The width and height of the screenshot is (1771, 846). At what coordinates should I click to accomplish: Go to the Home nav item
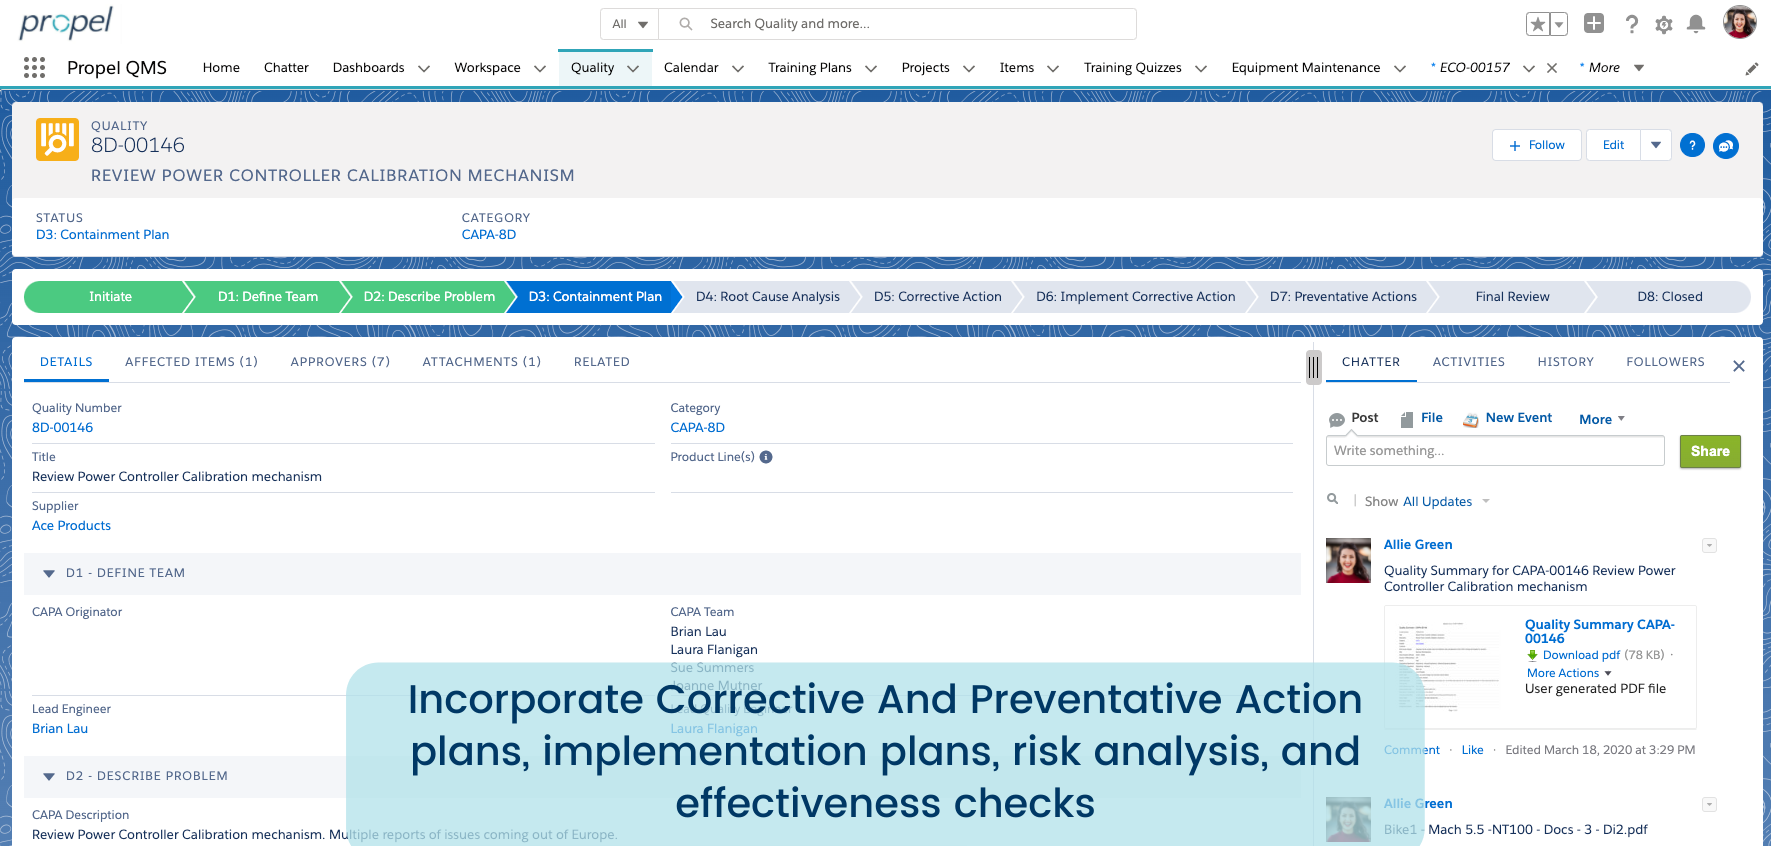pos(221,68)
